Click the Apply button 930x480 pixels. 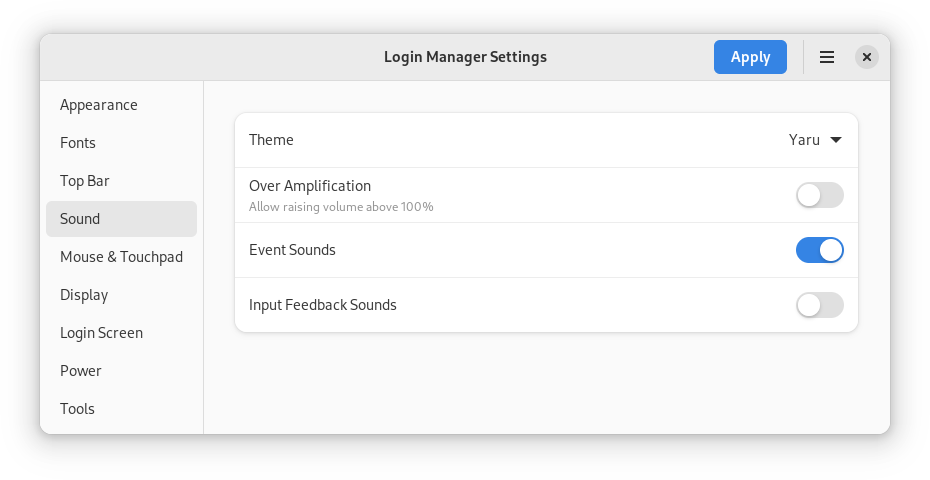[750, 57]
